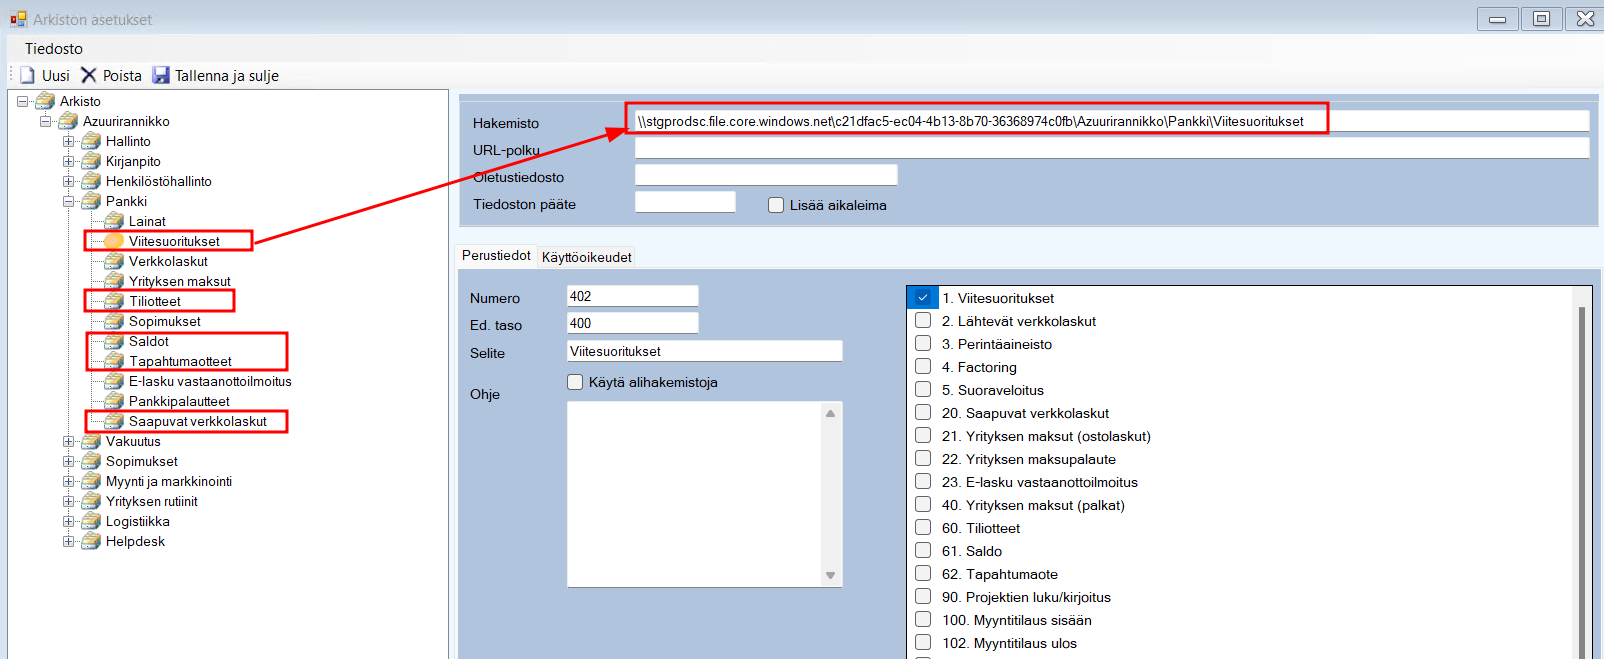Click the Pankkipalautteet folder icon

click(115, 401)
